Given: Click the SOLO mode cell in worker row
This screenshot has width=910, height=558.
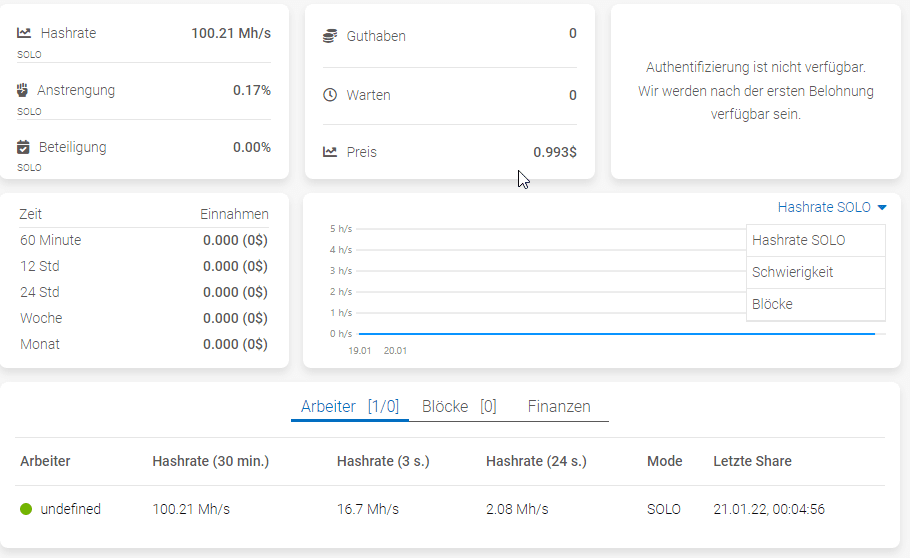Looking at the screenshot, I should [x=664, y=509].
